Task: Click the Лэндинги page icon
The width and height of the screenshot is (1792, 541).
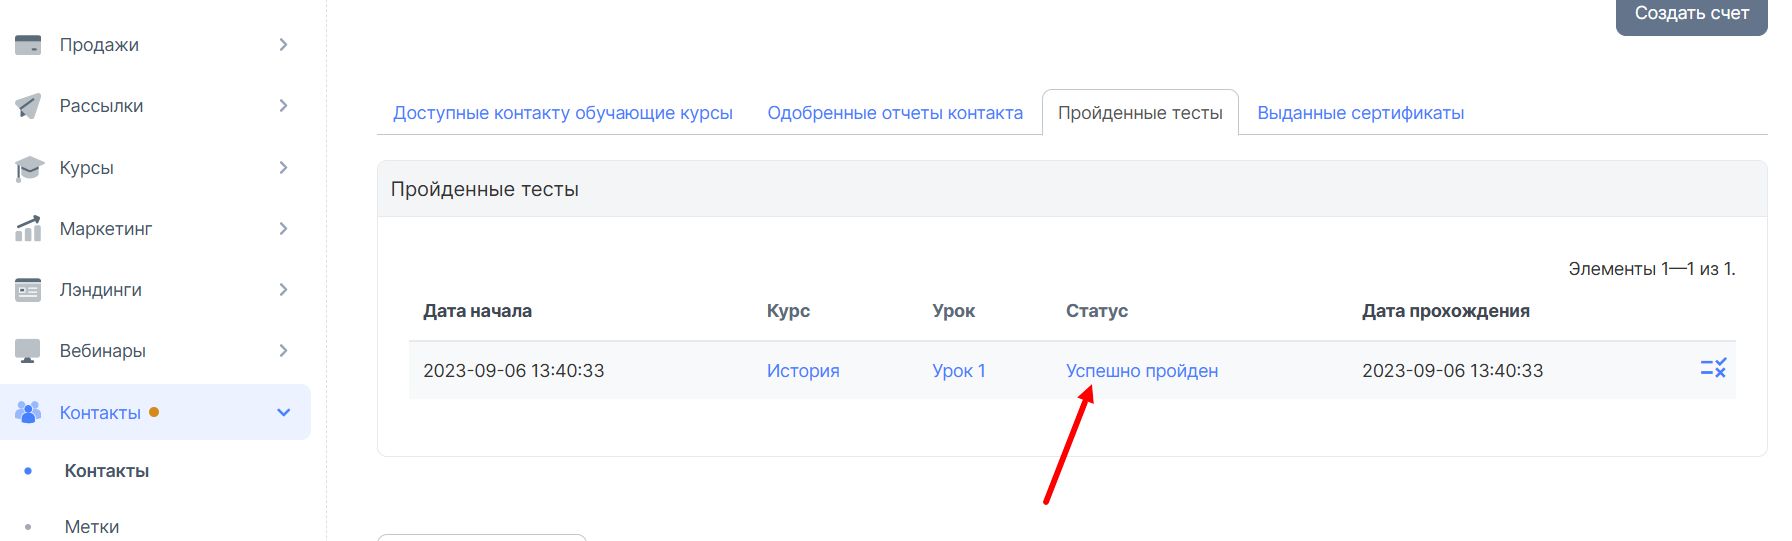Action: (x=28, y=290)
